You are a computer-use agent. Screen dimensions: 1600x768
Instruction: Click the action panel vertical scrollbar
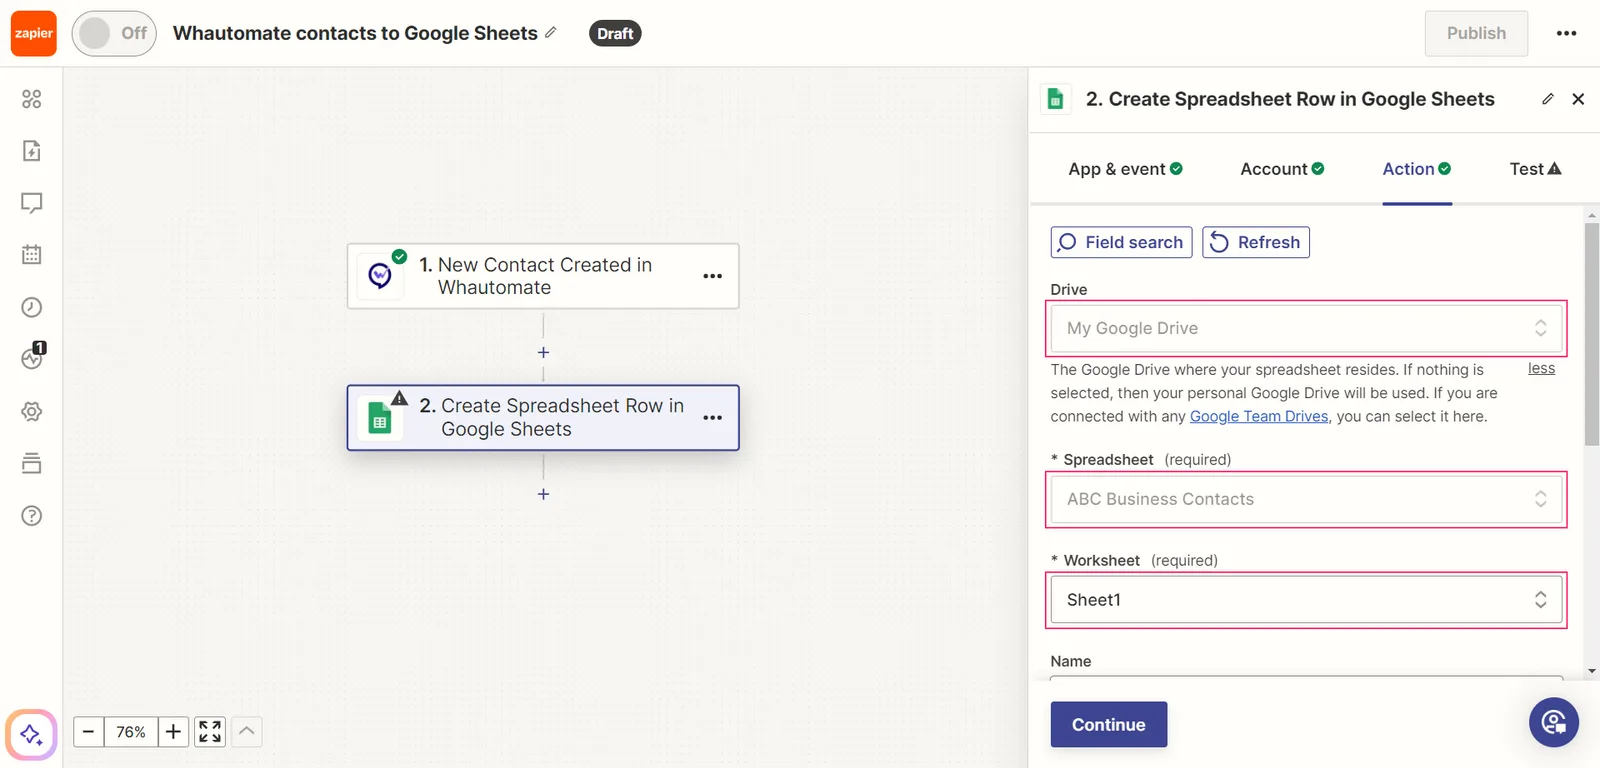point(1592,334)
